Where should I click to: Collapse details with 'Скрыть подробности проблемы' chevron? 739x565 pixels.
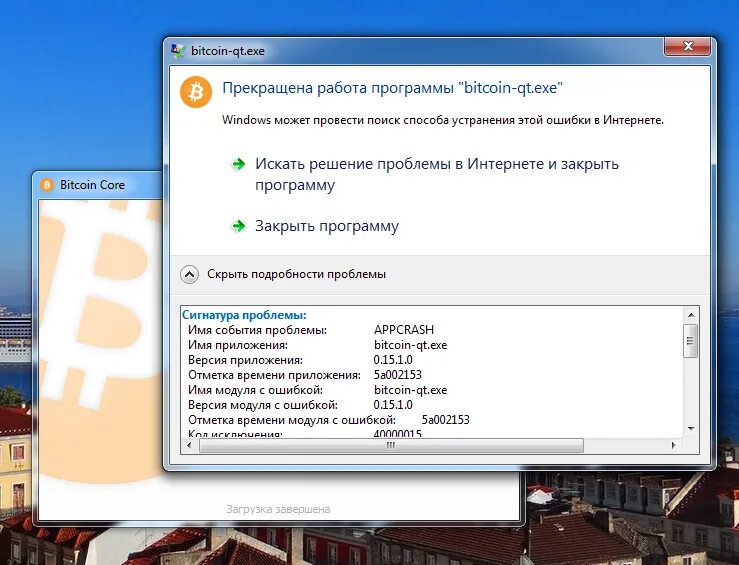coord(189,274)
